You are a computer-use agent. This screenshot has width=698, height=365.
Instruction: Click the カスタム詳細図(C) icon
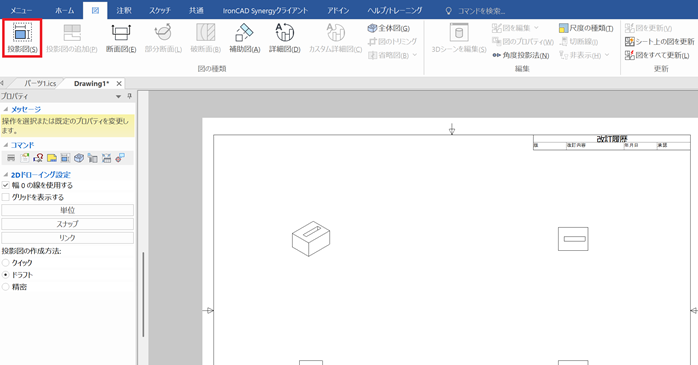335,38
